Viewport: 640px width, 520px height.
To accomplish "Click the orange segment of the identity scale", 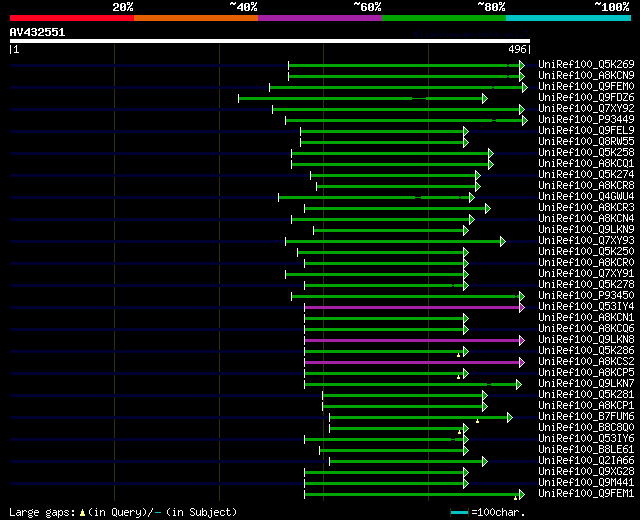I will [x=196, y=18].
